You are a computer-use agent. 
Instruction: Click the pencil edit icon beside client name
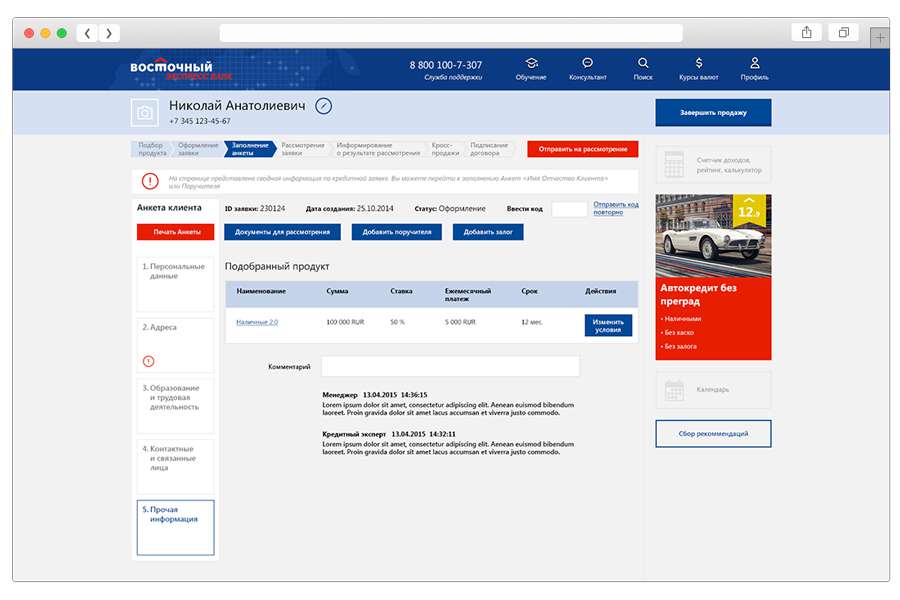click(x=323, y=106)
